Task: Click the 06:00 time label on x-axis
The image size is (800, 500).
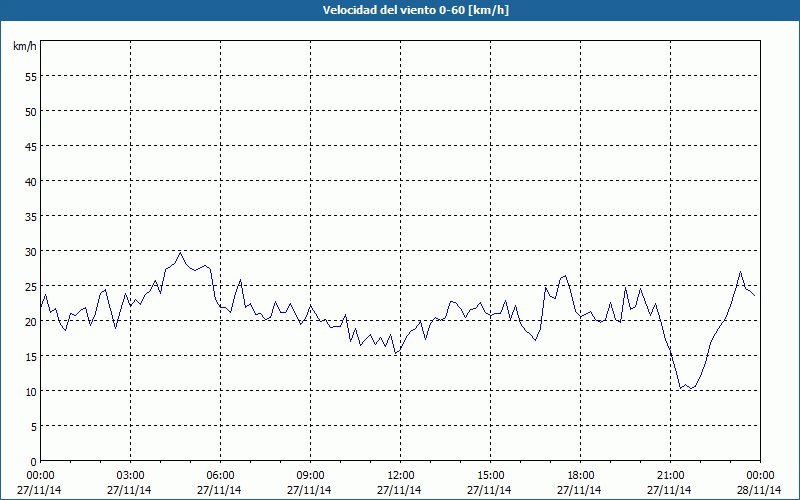Action: point(220,476)
